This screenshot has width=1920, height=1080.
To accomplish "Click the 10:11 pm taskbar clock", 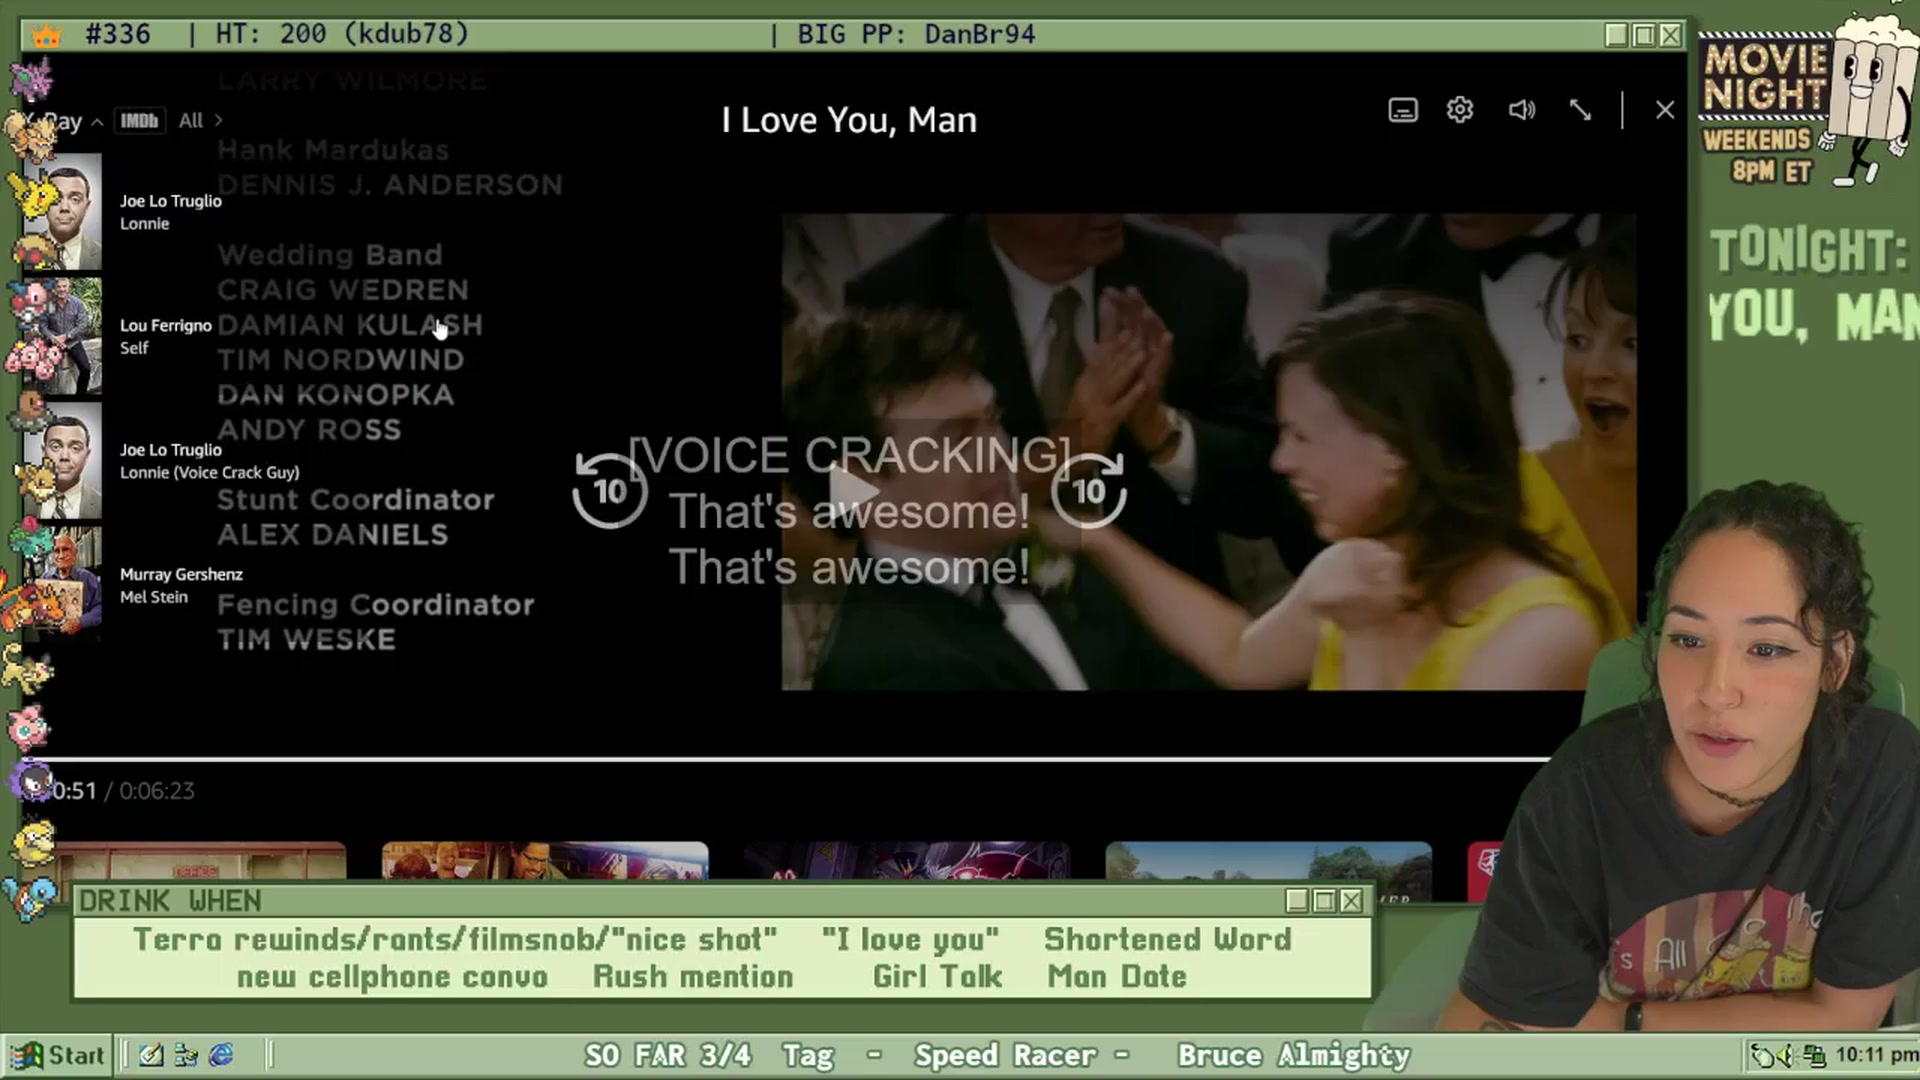I will pos(1876,1055).
